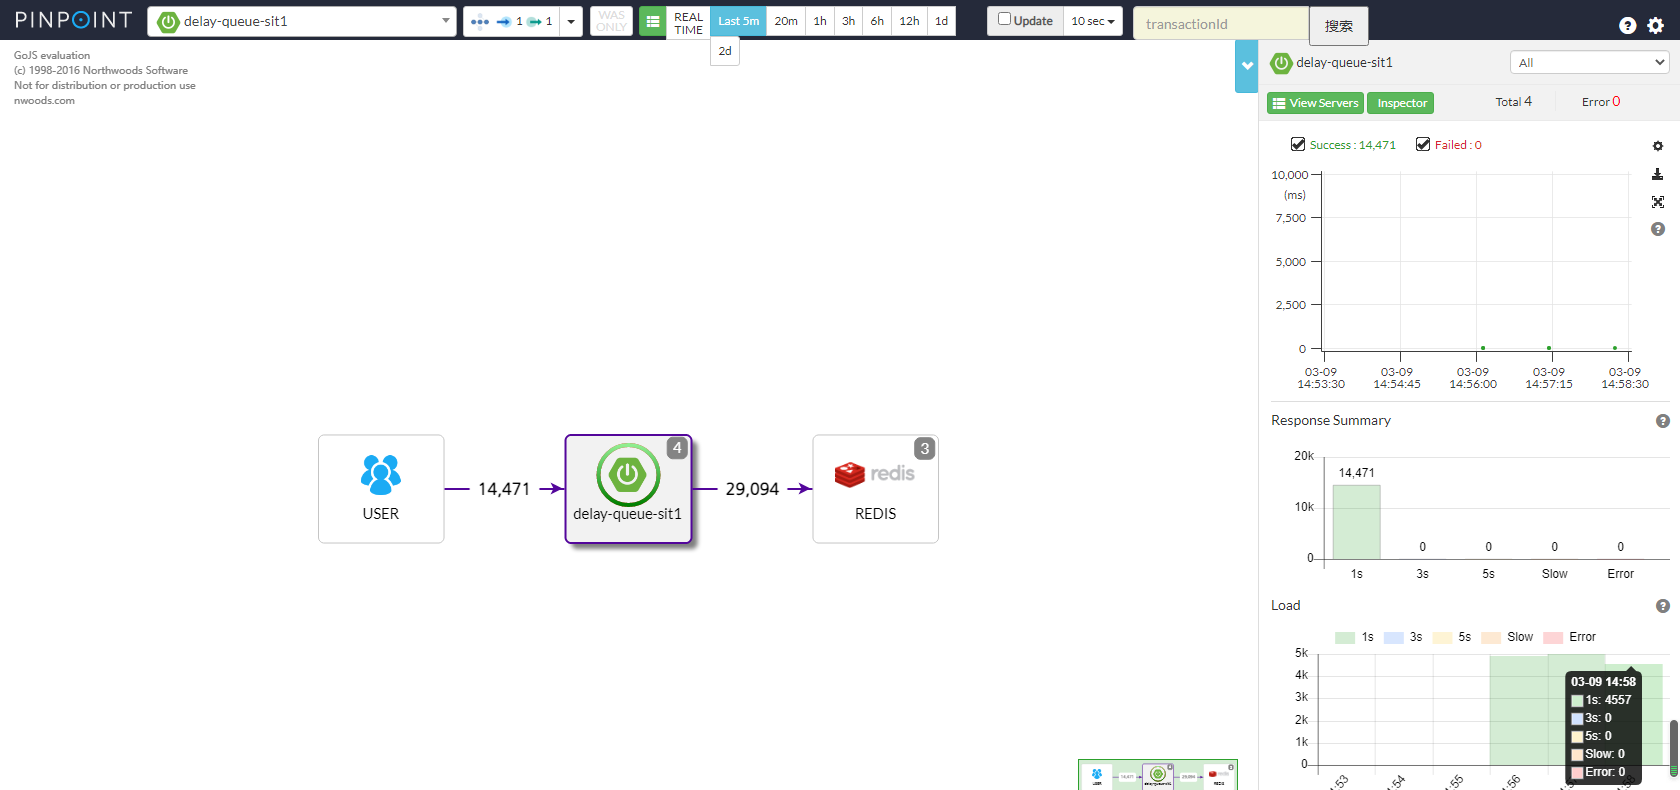Click the right panel vertical scrollbar
The width and height of the screenshot is (1680, 790).
click(1674, 746)
